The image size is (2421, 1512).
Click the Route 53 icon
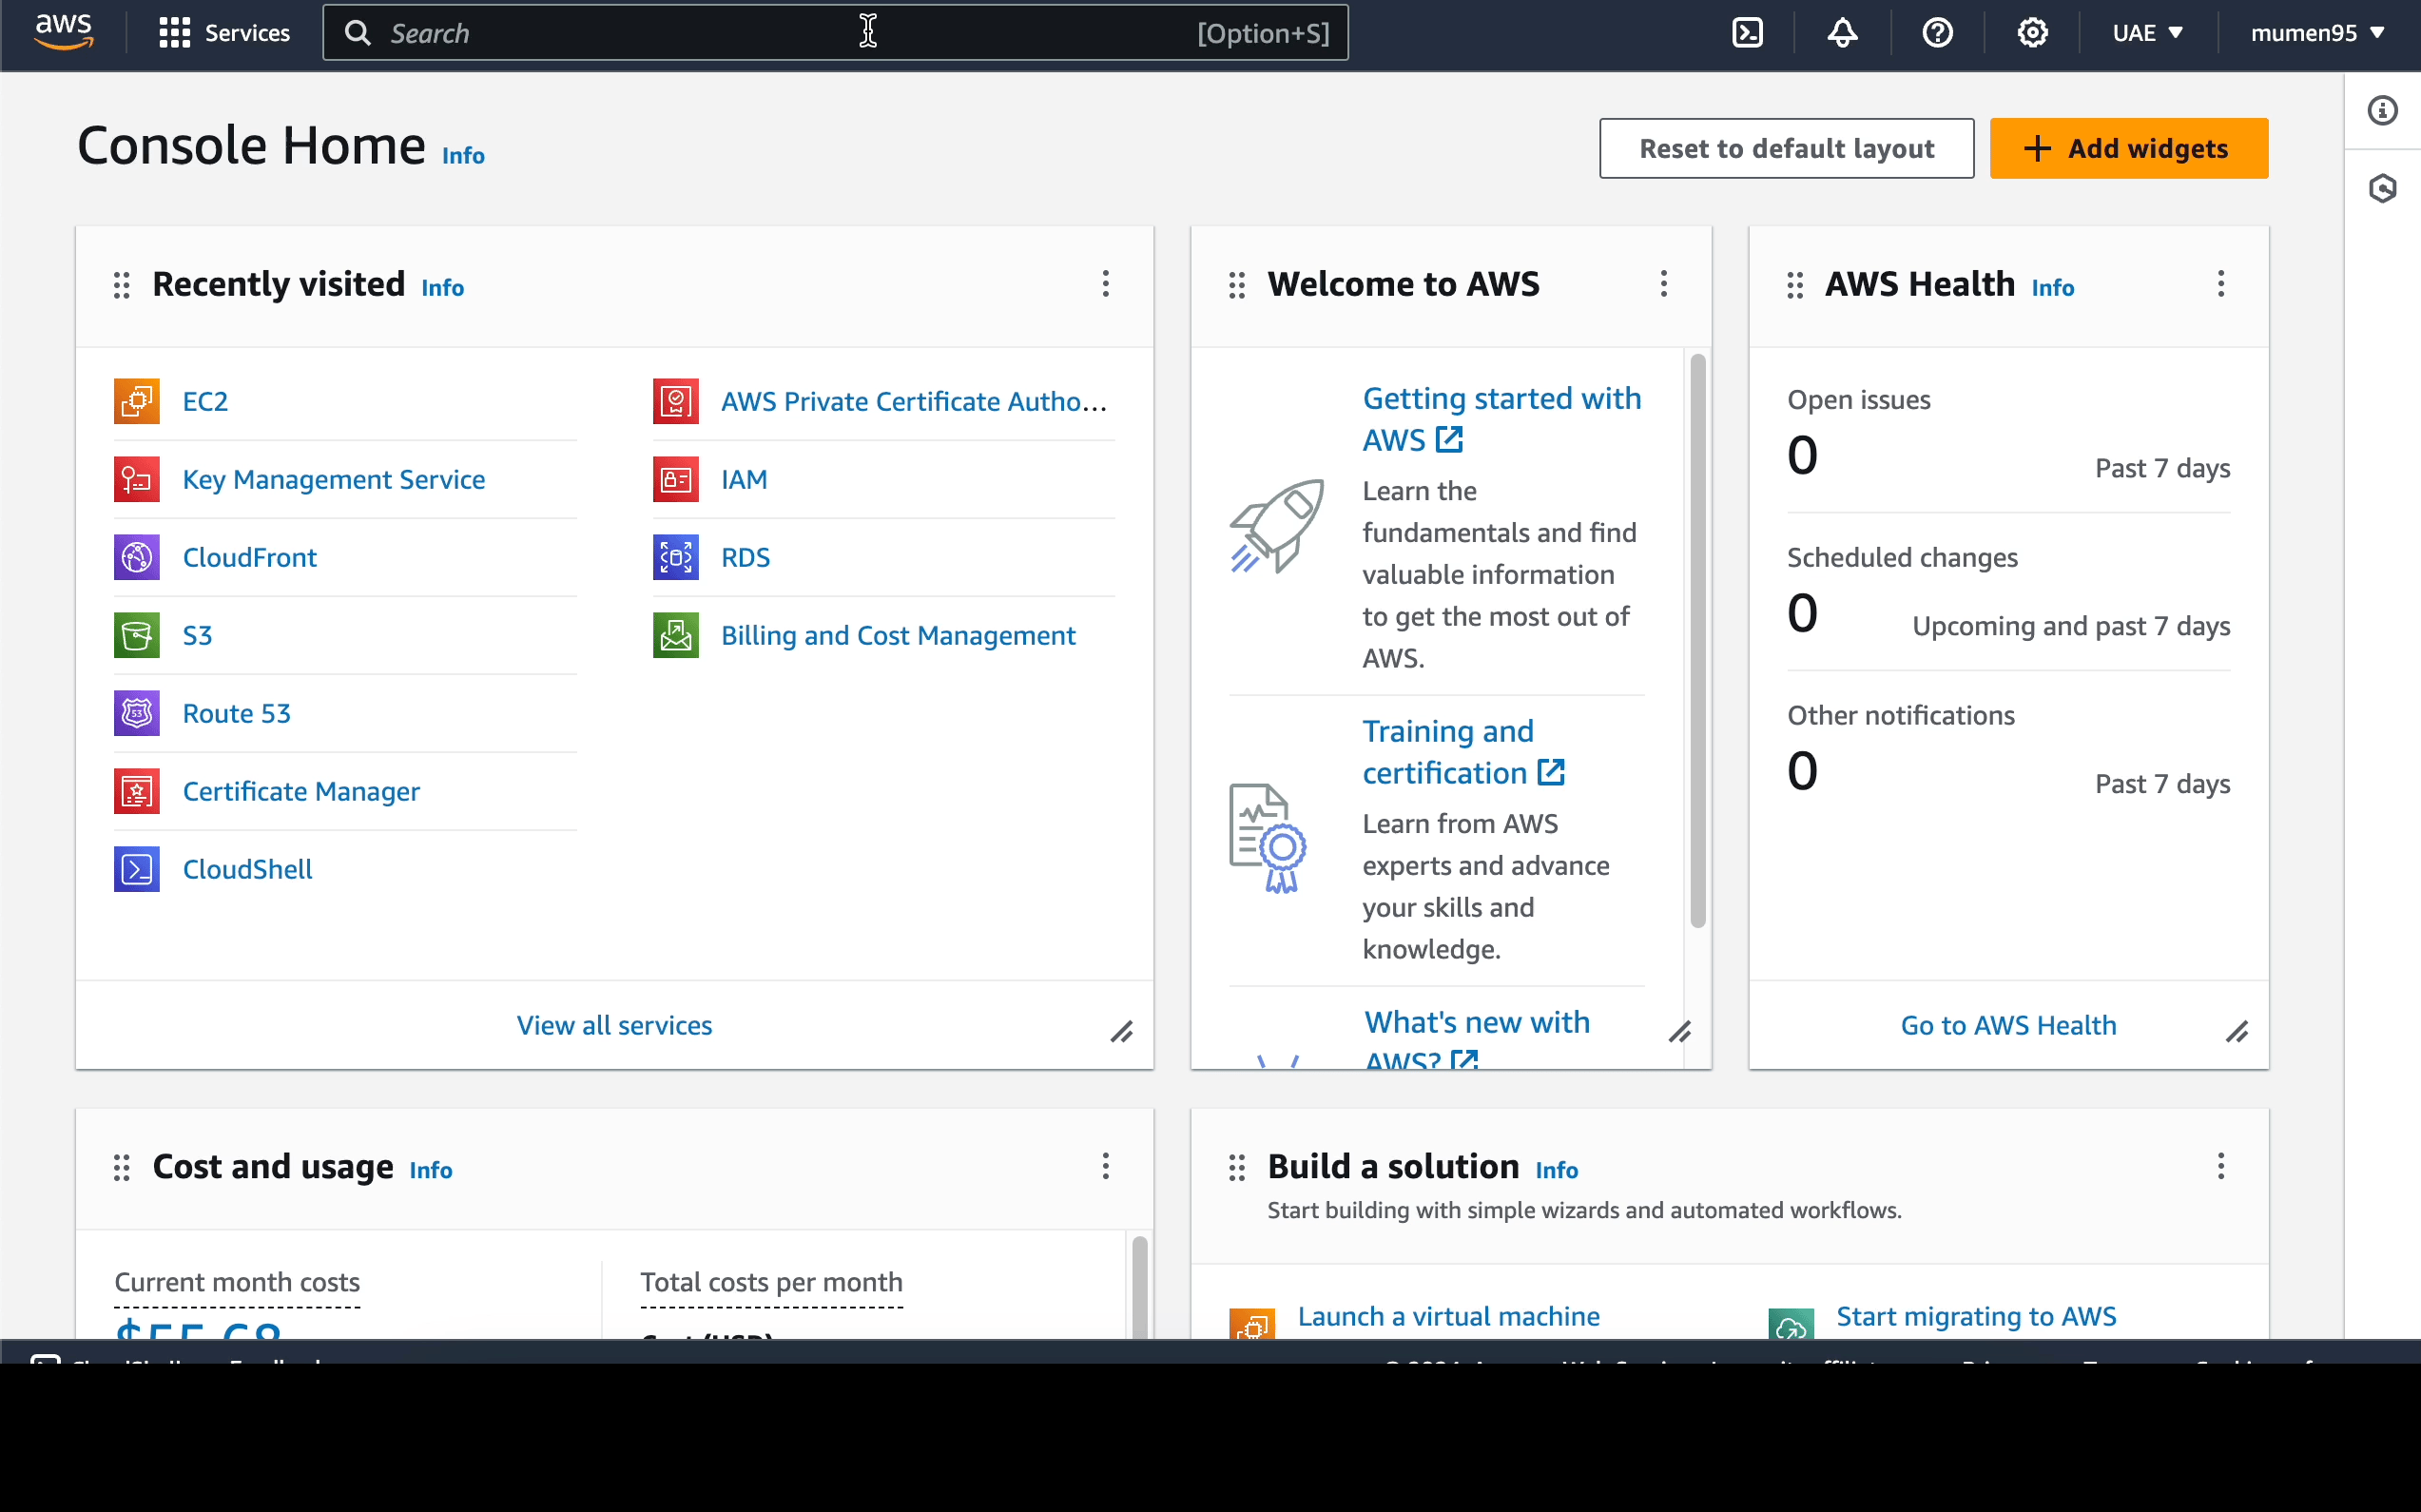(136, 712)
